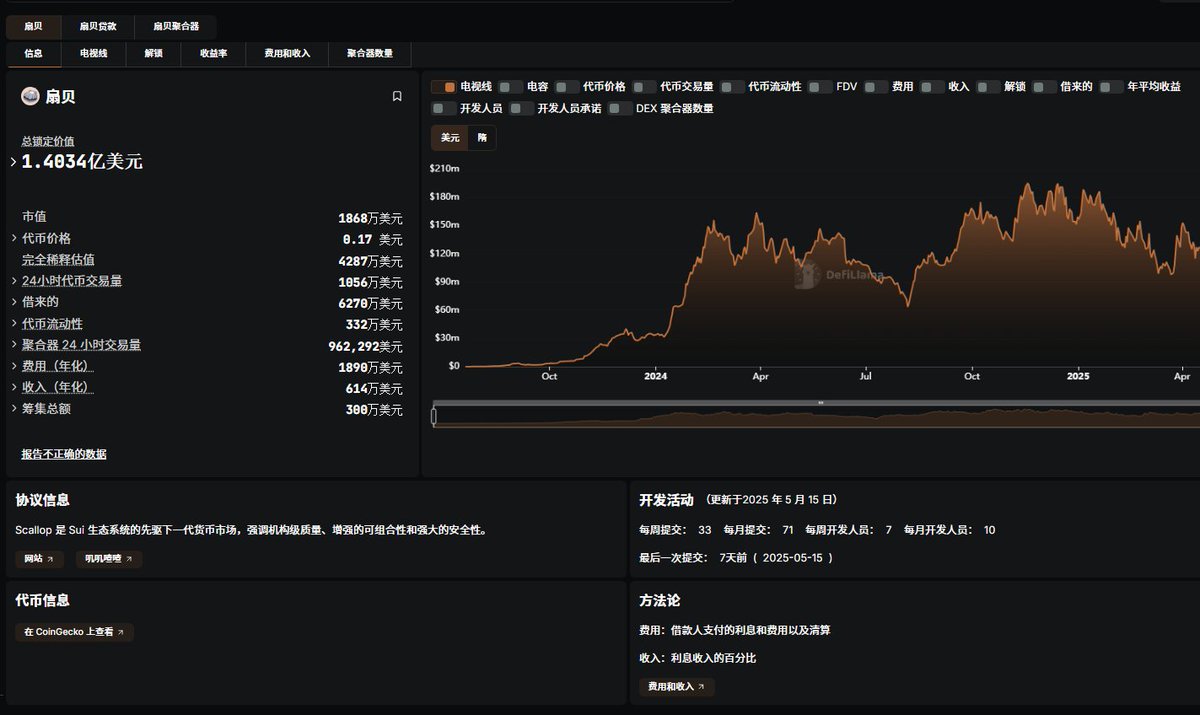Viewport: 1200px width, 715px height.
Task: Open 在 CoinGecko 上查看 link
Action: [75, 632]
